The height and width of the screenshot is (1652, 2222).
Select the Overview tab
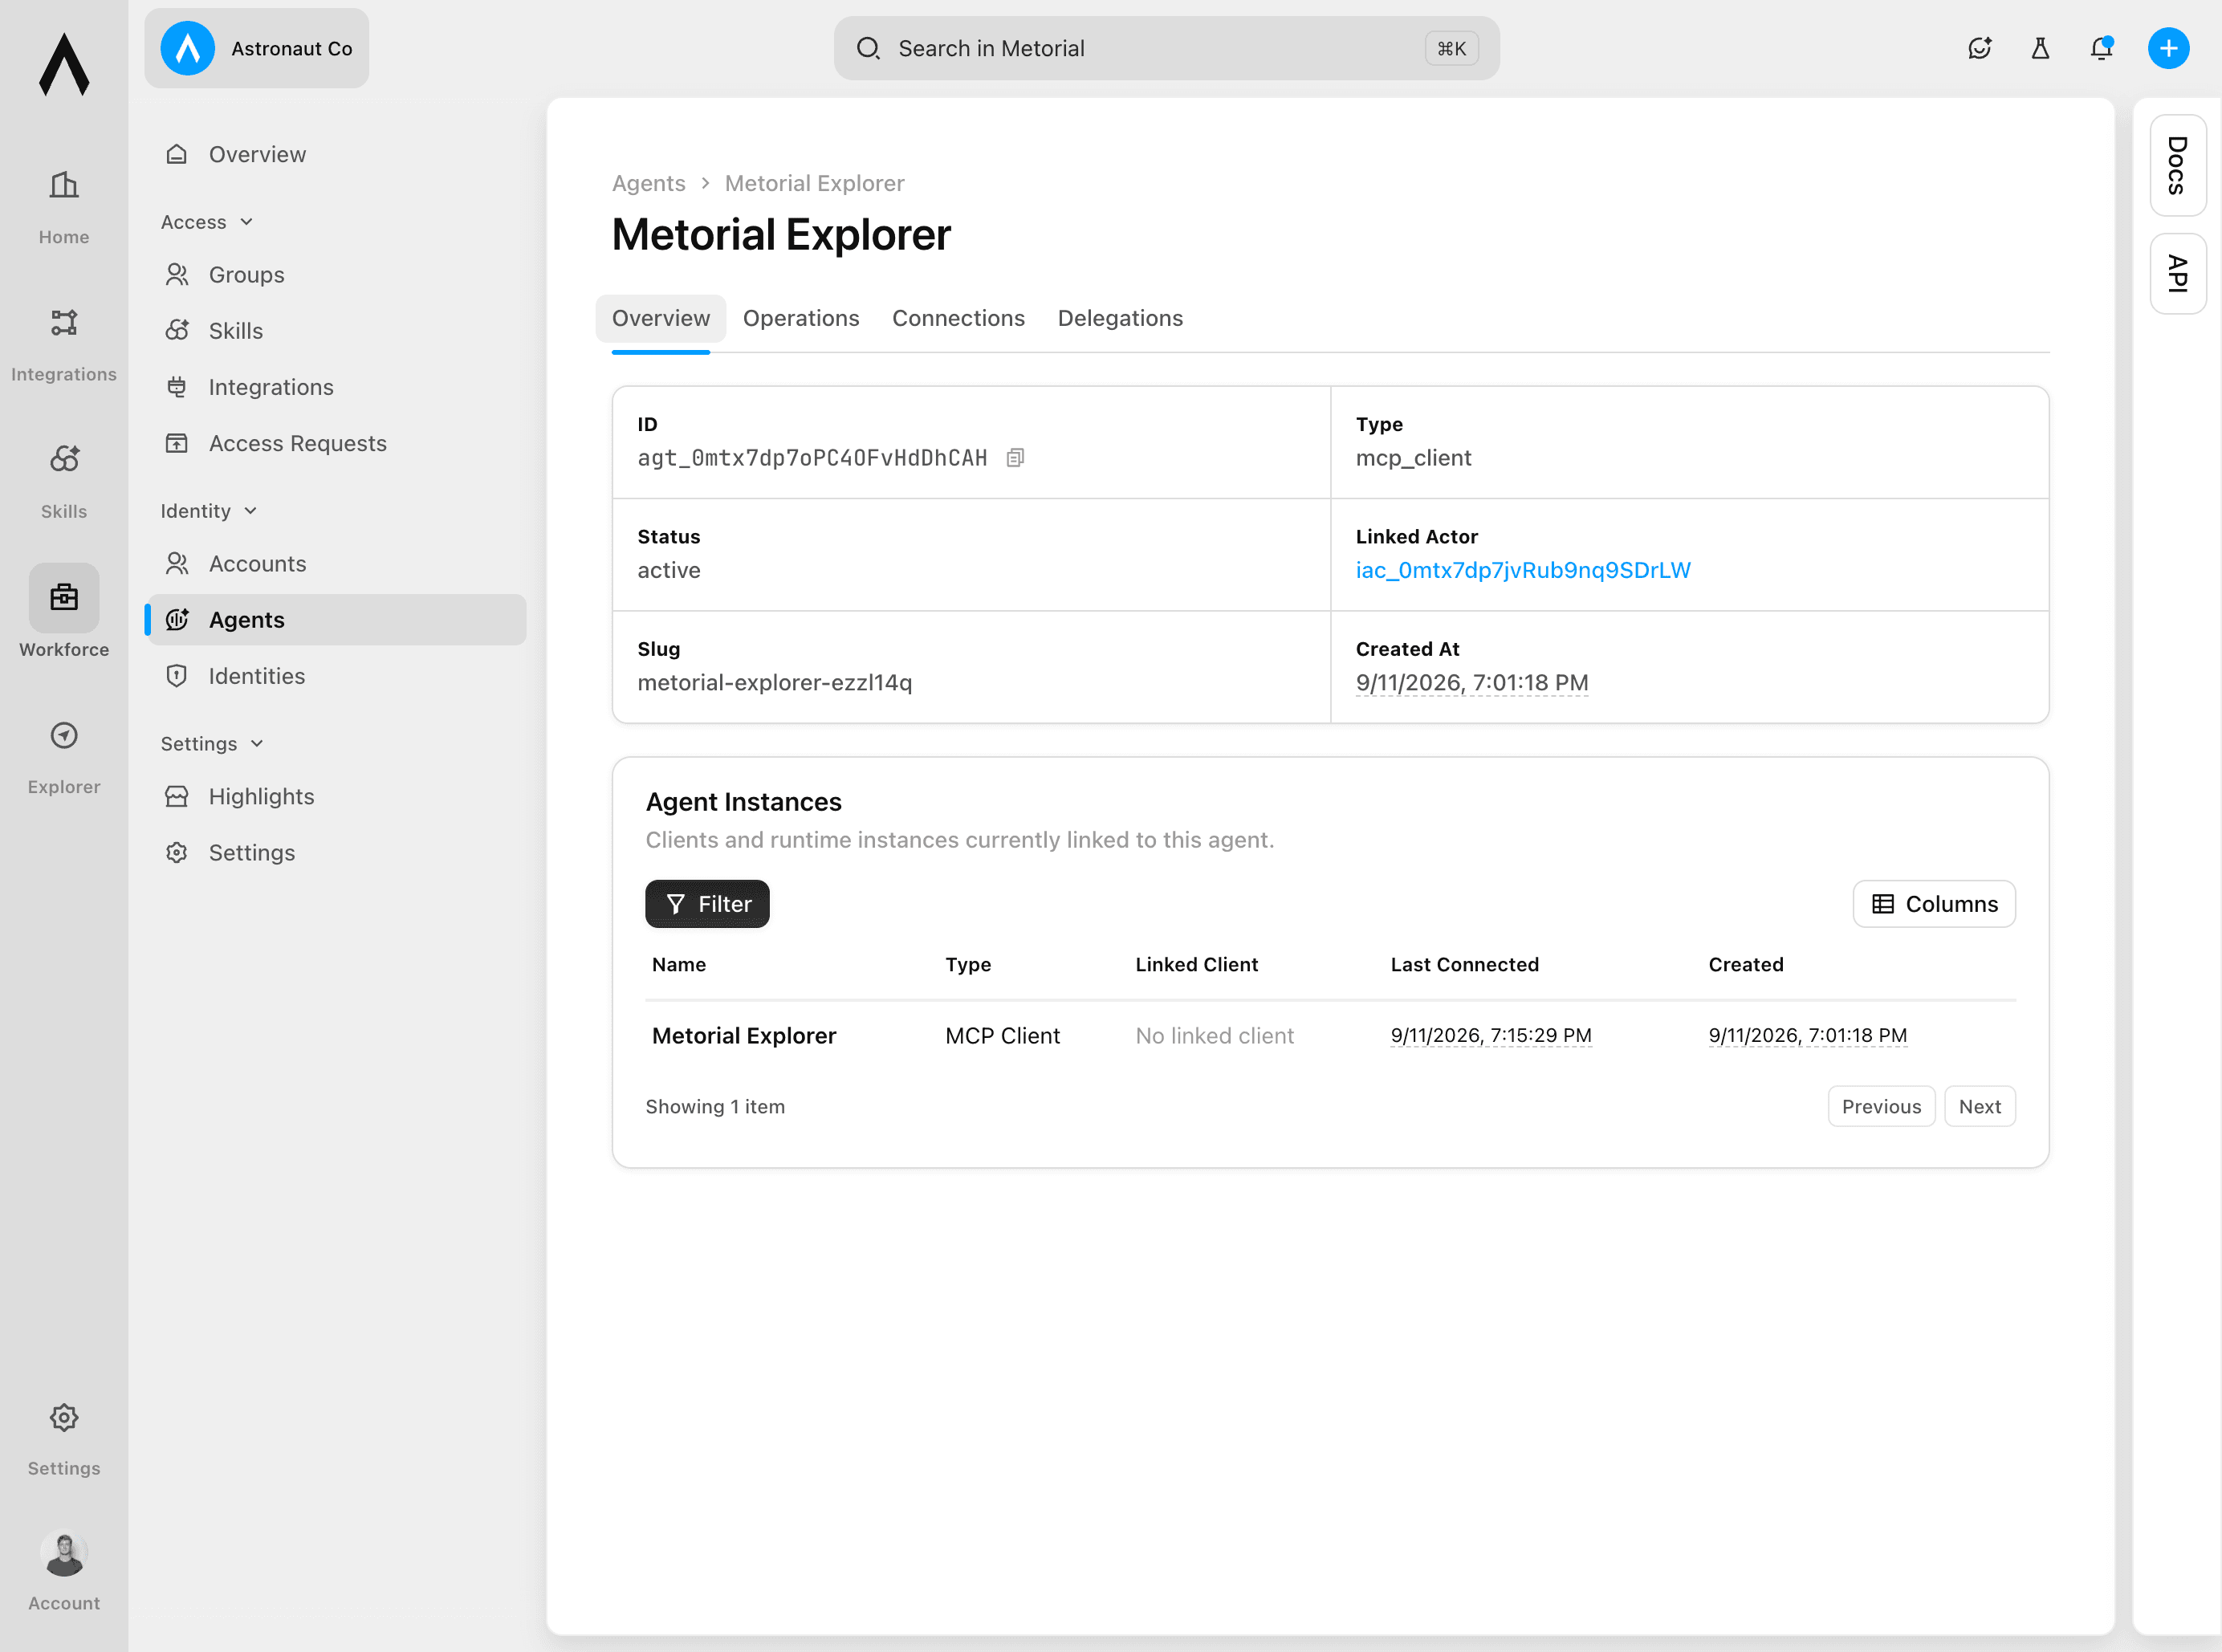[x=661, y=318]
